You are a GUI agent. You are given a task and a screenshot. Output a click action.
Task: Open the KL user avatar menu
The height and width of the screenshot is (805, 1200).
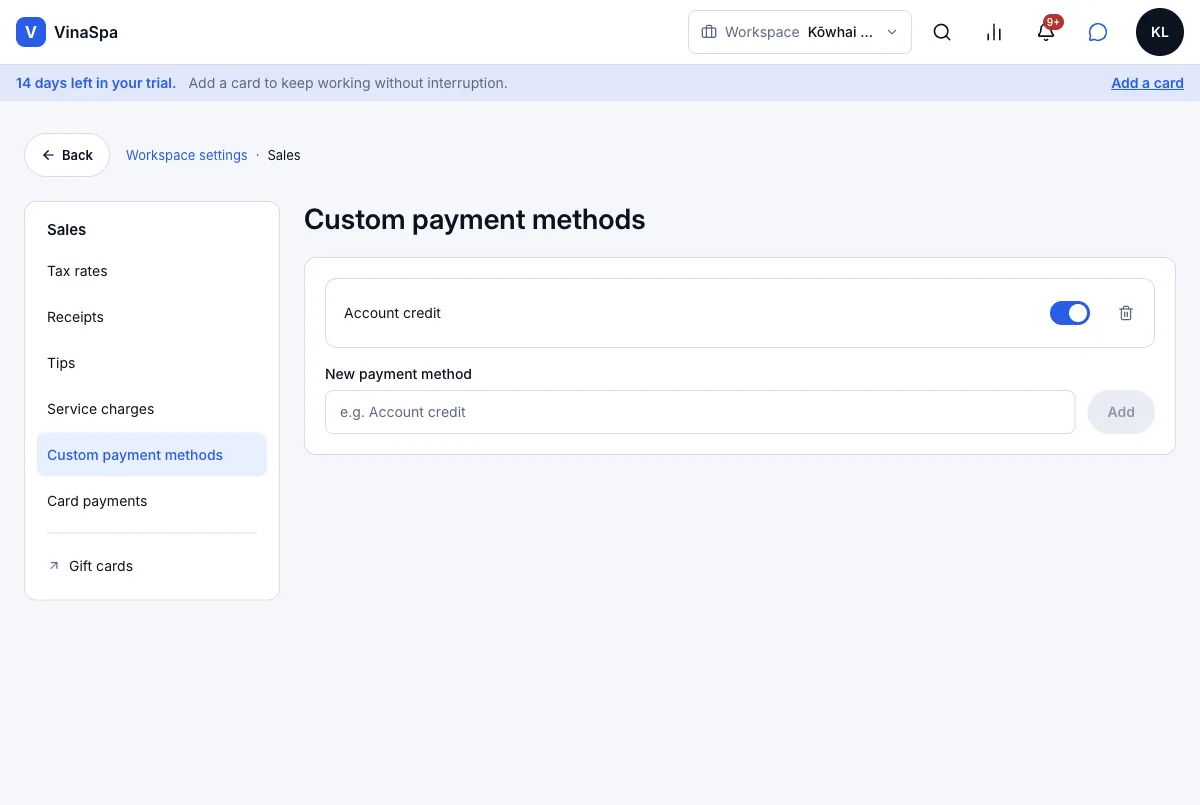click(x=1160, y=32)
